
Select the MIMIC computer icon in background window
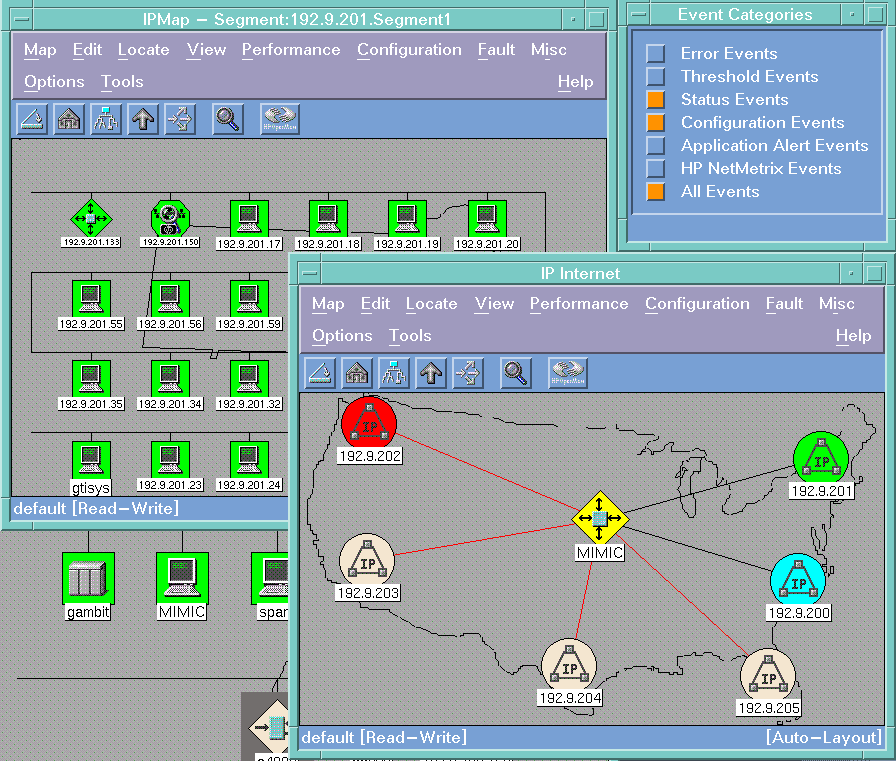(x=182, y=578)
